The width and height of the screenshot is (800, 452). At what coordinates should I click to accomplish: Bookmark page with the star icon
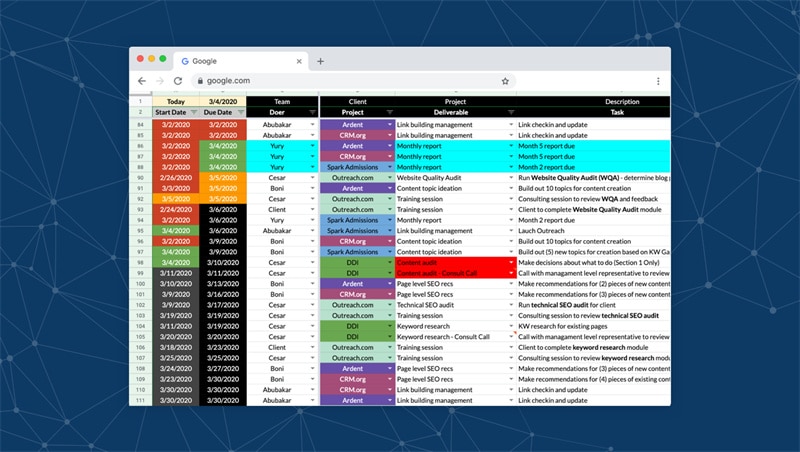click(x=505, y=81)
